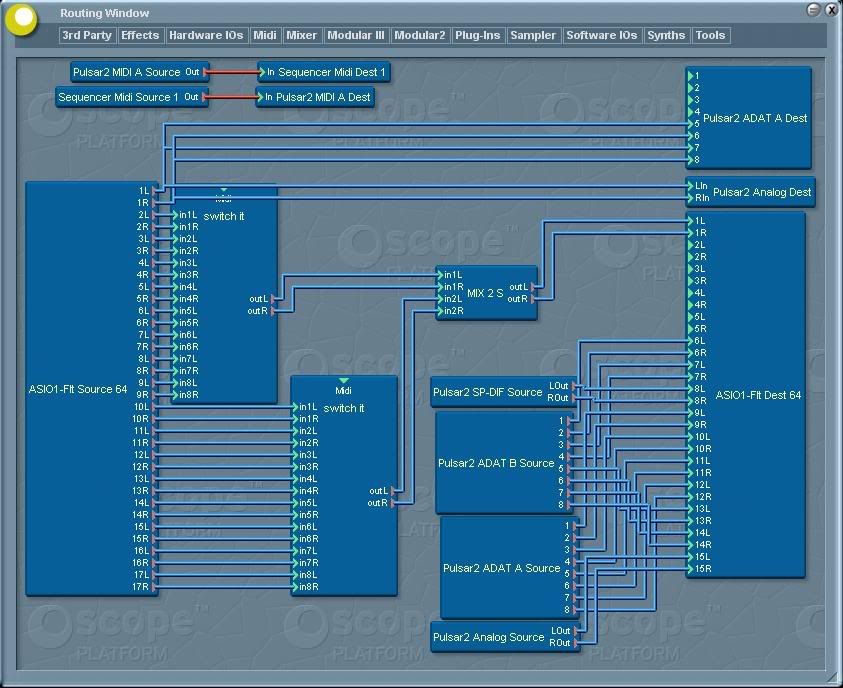Open the Tools menu
Screen dimensions: 843x688
(x=710, y=35)
